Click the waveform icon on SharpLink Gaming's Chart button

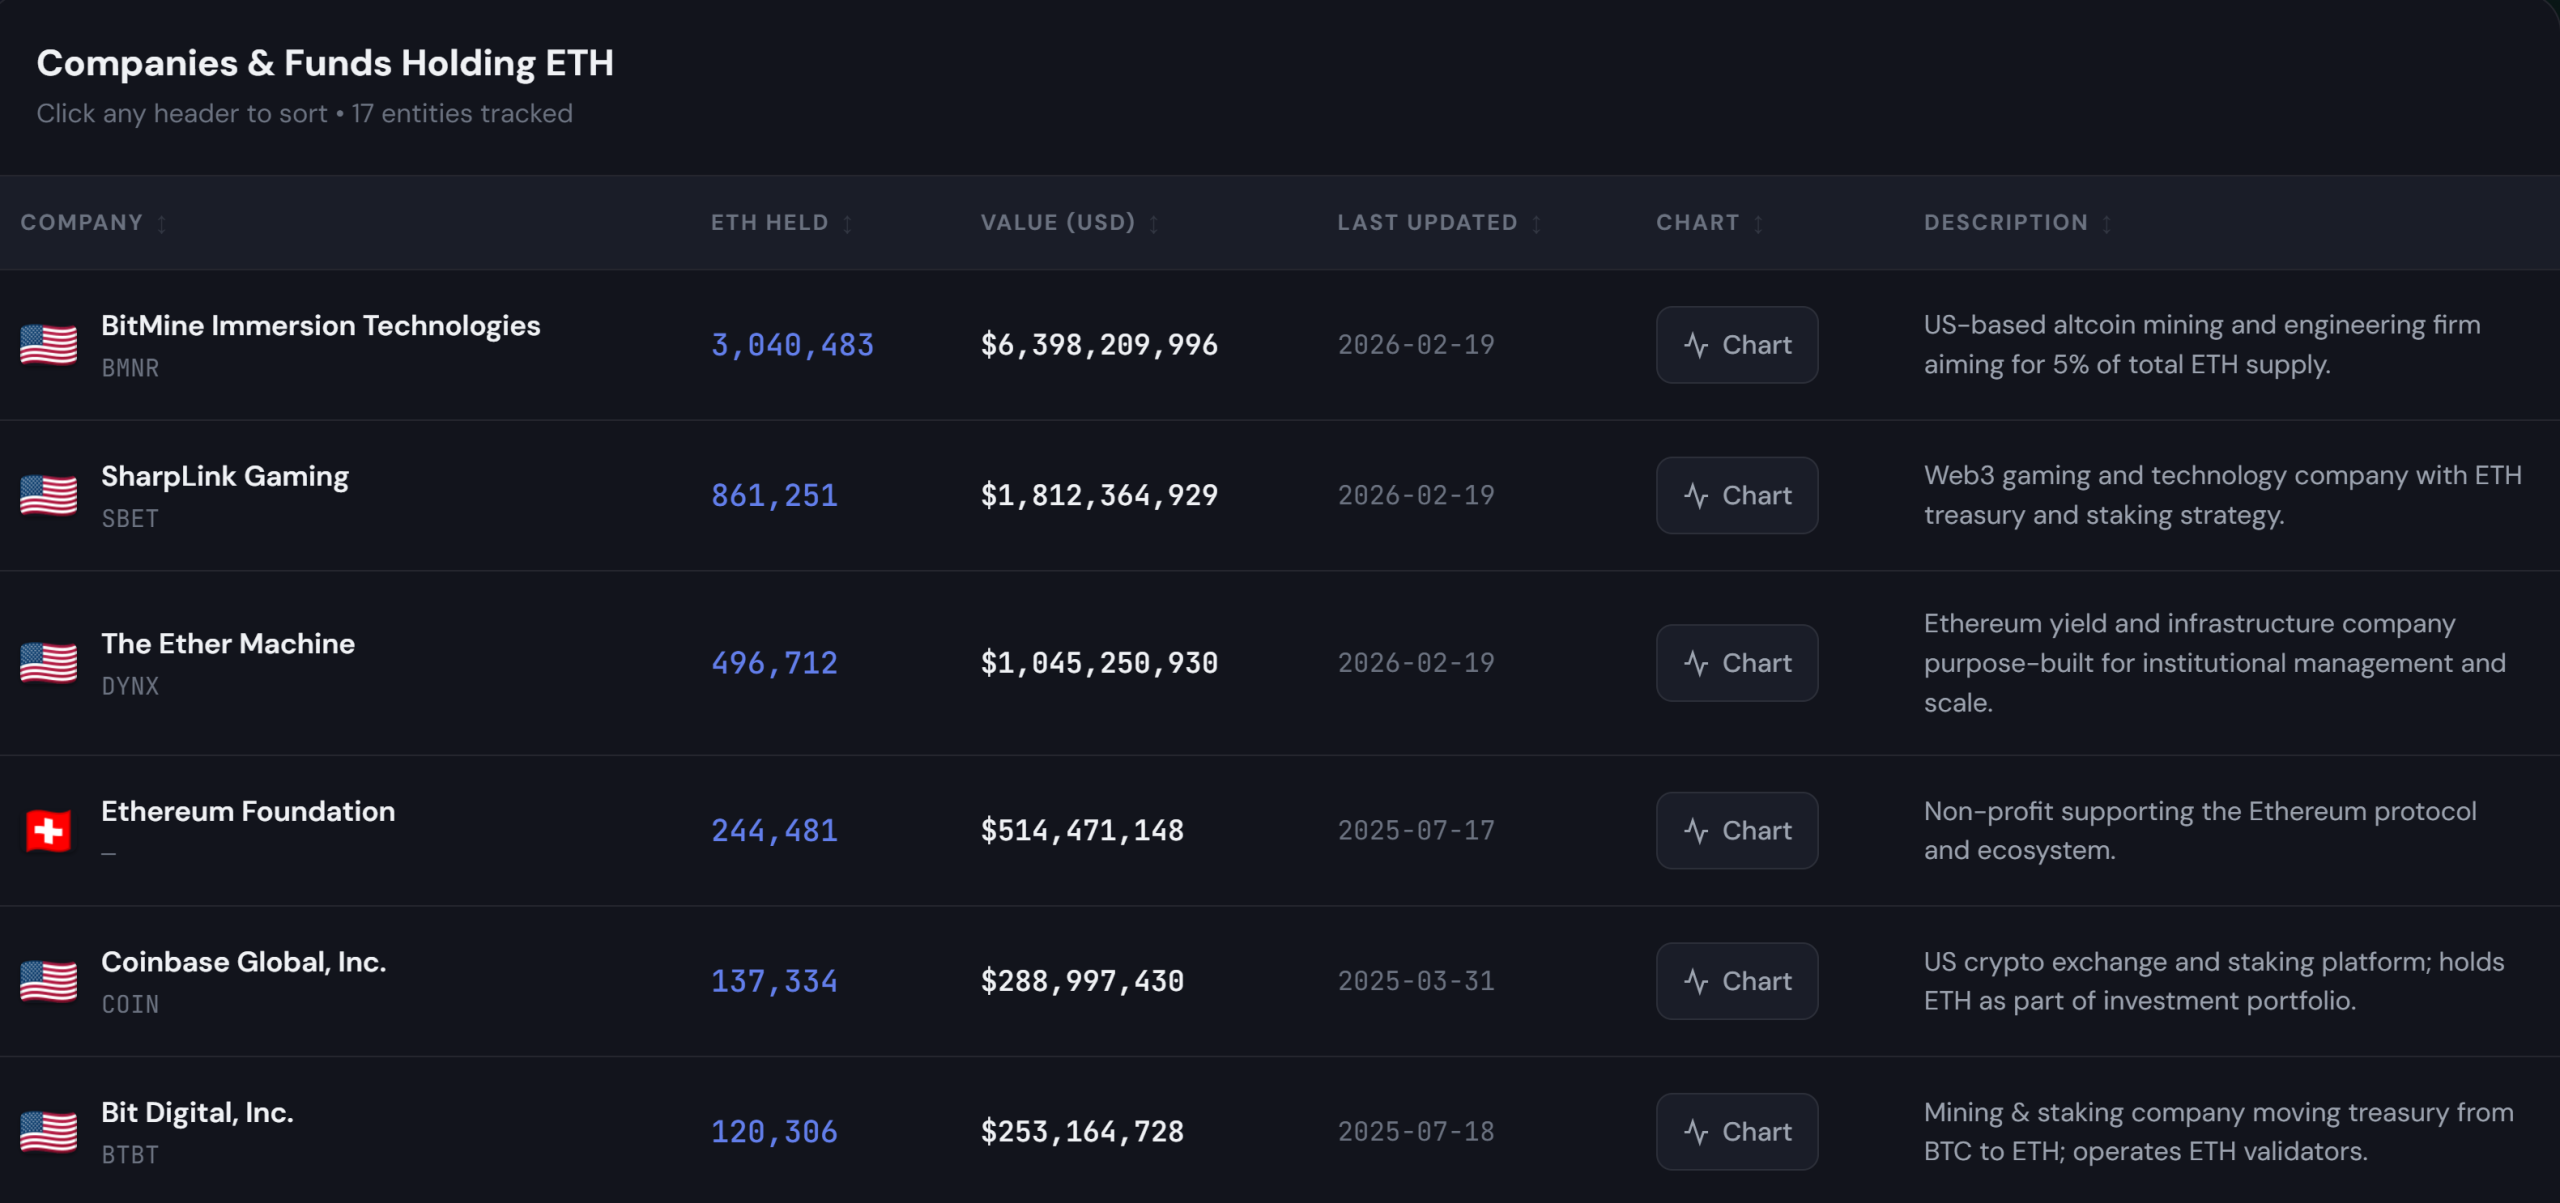pos(1694,495)
